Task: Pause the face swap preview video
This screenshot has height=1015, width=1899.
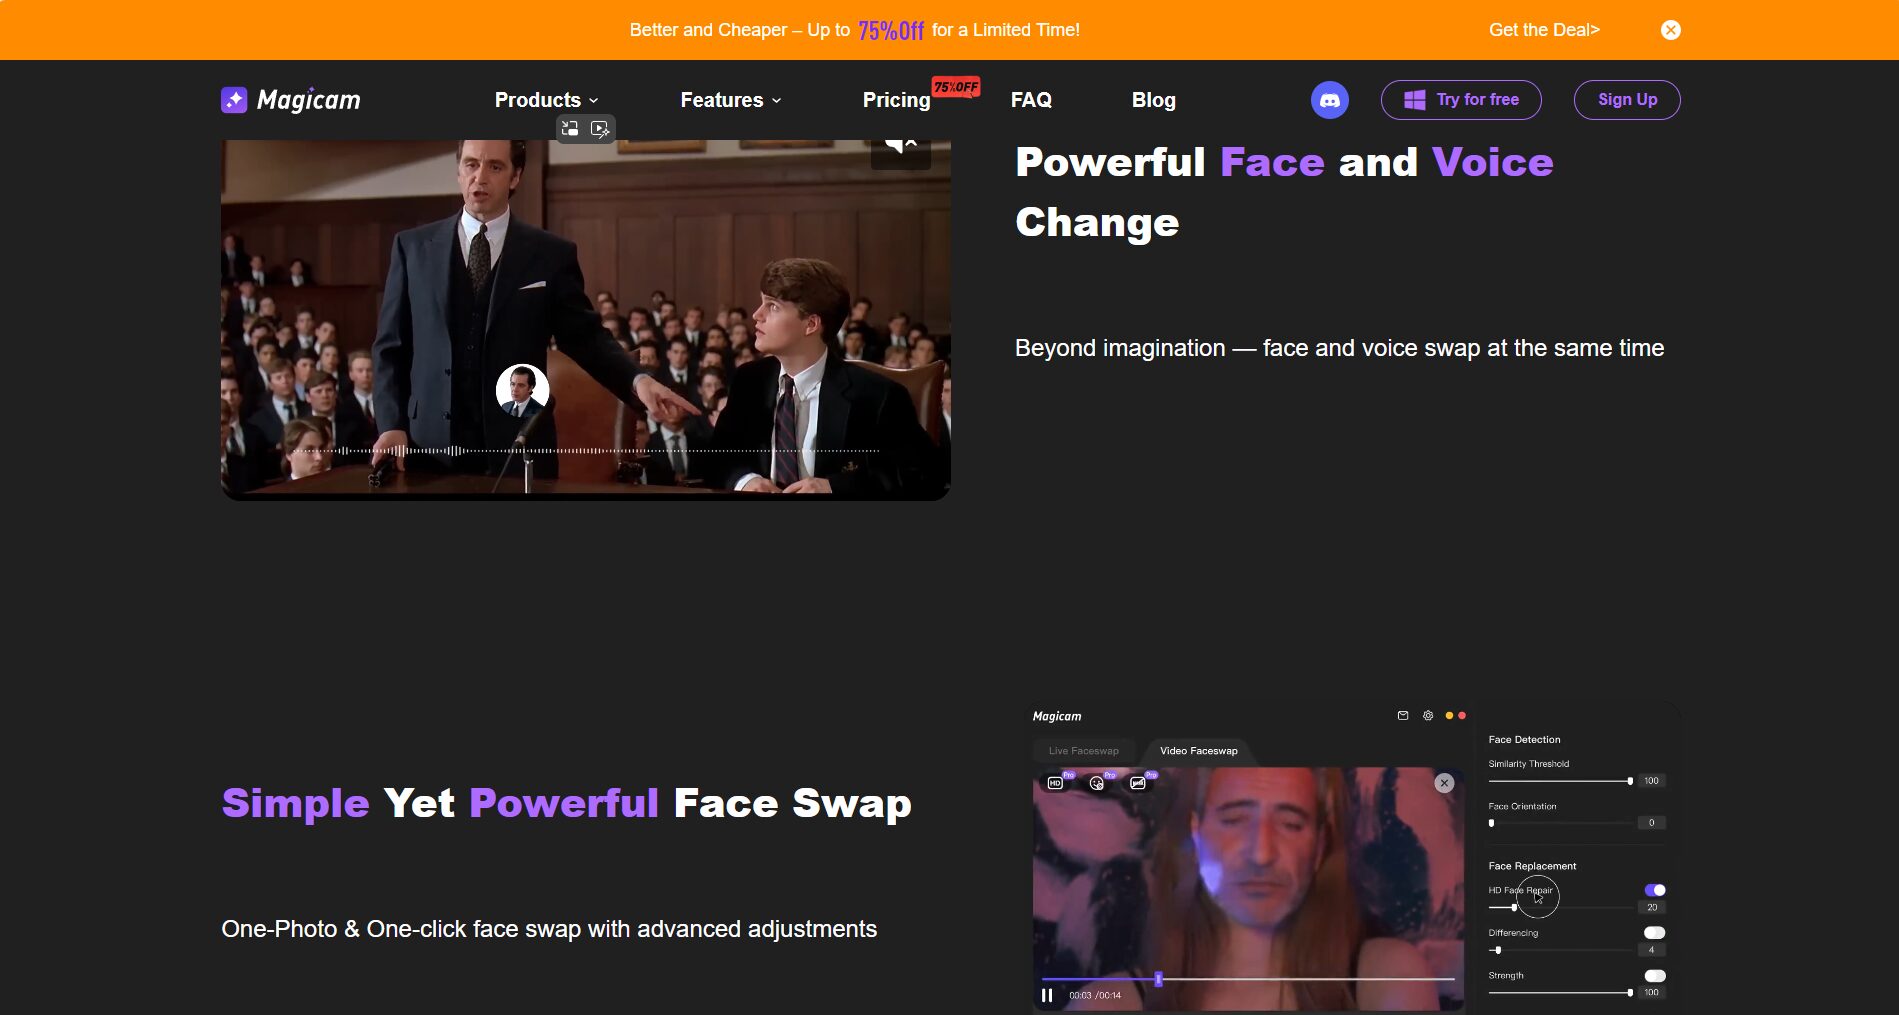Action: [1047, 995]
